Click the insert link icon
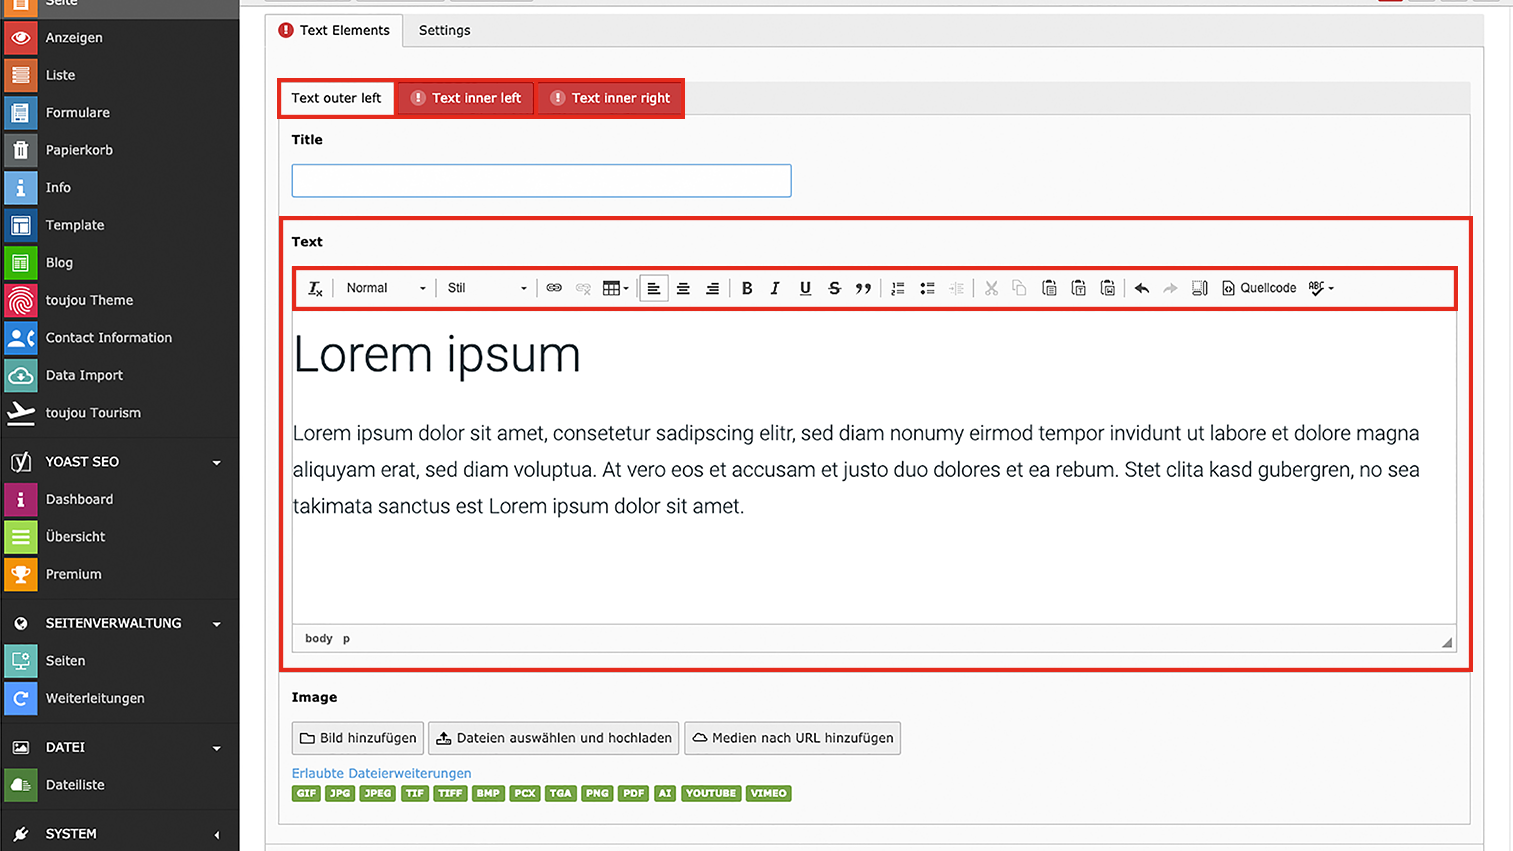This screenshot has height=851, width=1513. pos(554,288)
